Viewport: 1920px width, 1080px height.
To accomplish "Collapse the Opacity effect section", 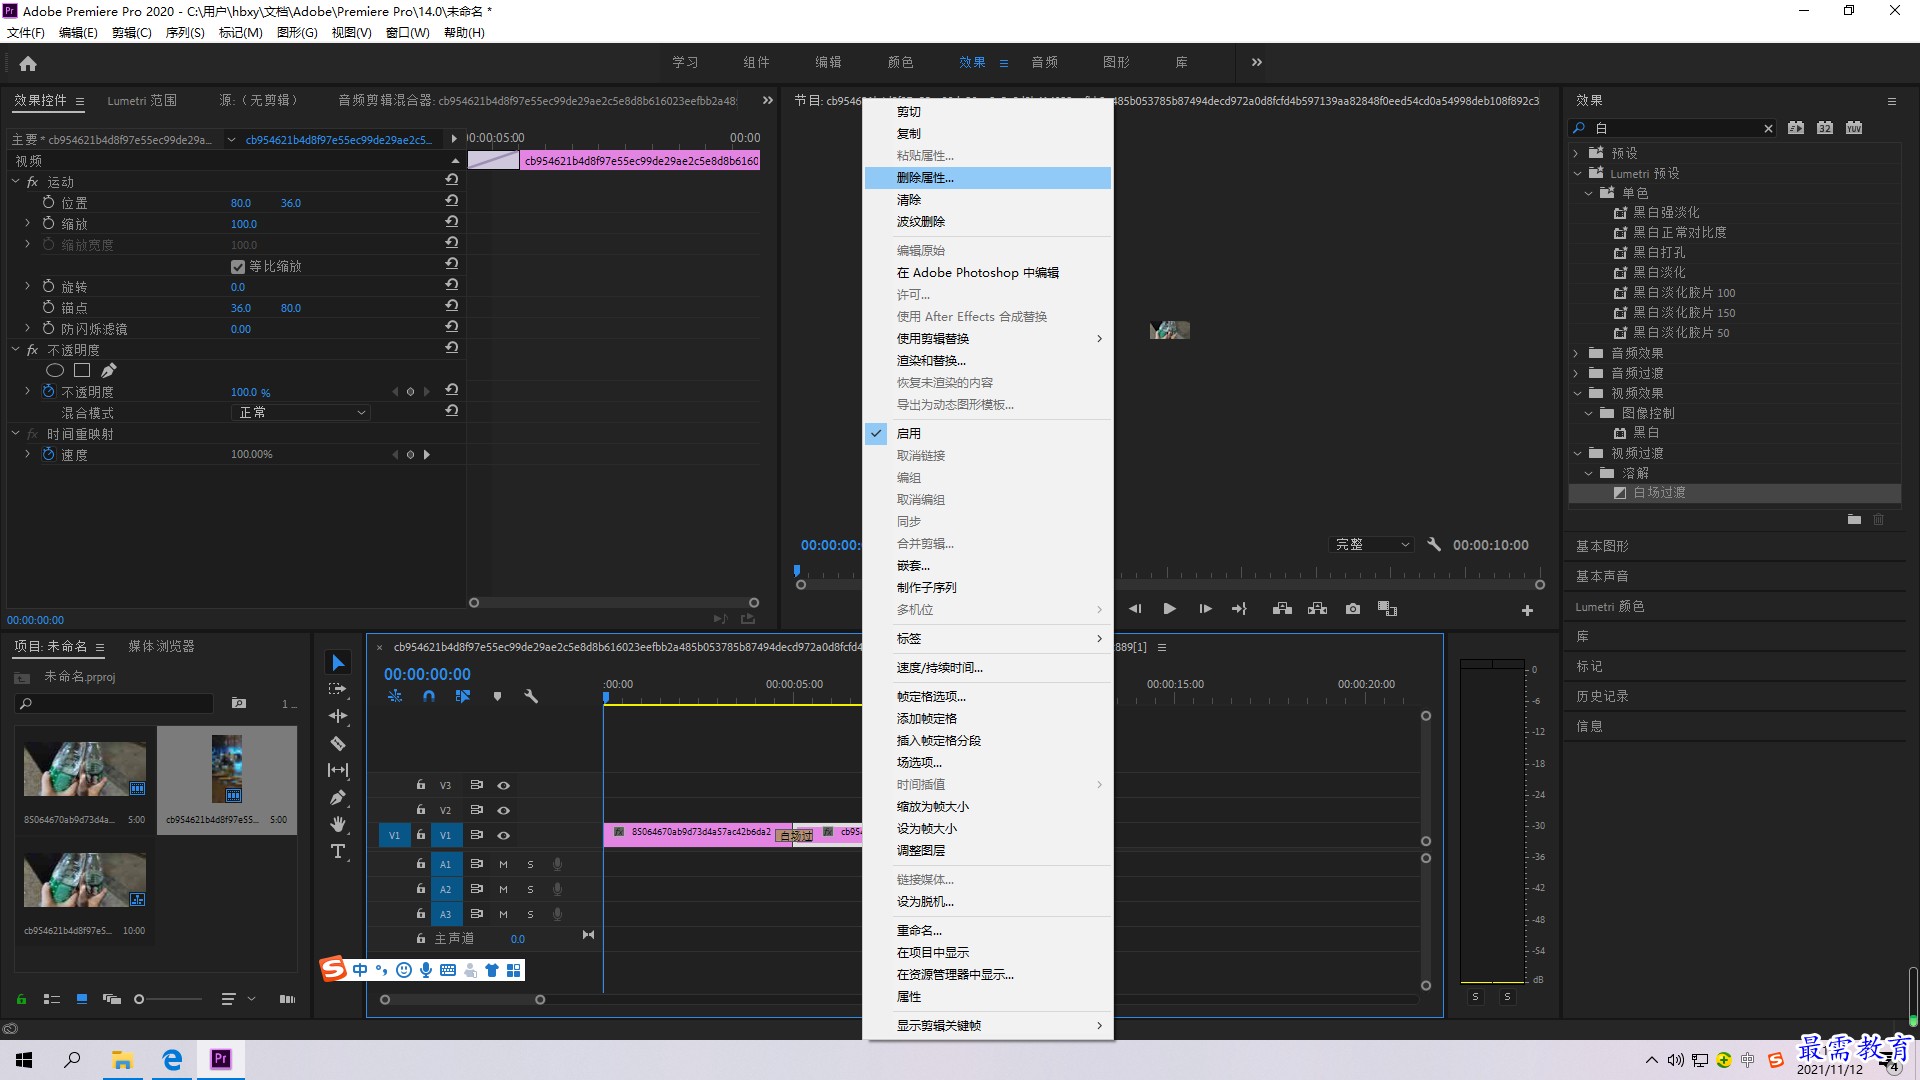I will pyautogui.click(x=16, y=349).
